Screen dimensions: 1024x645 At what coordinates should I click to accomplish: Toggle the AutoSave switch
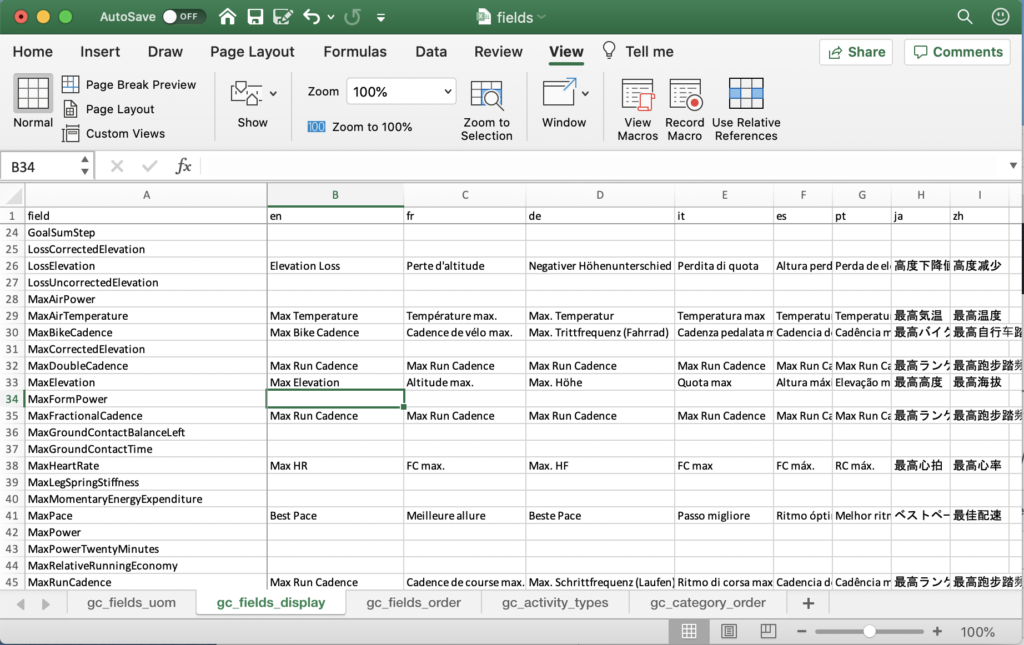(x=184, y=17)
